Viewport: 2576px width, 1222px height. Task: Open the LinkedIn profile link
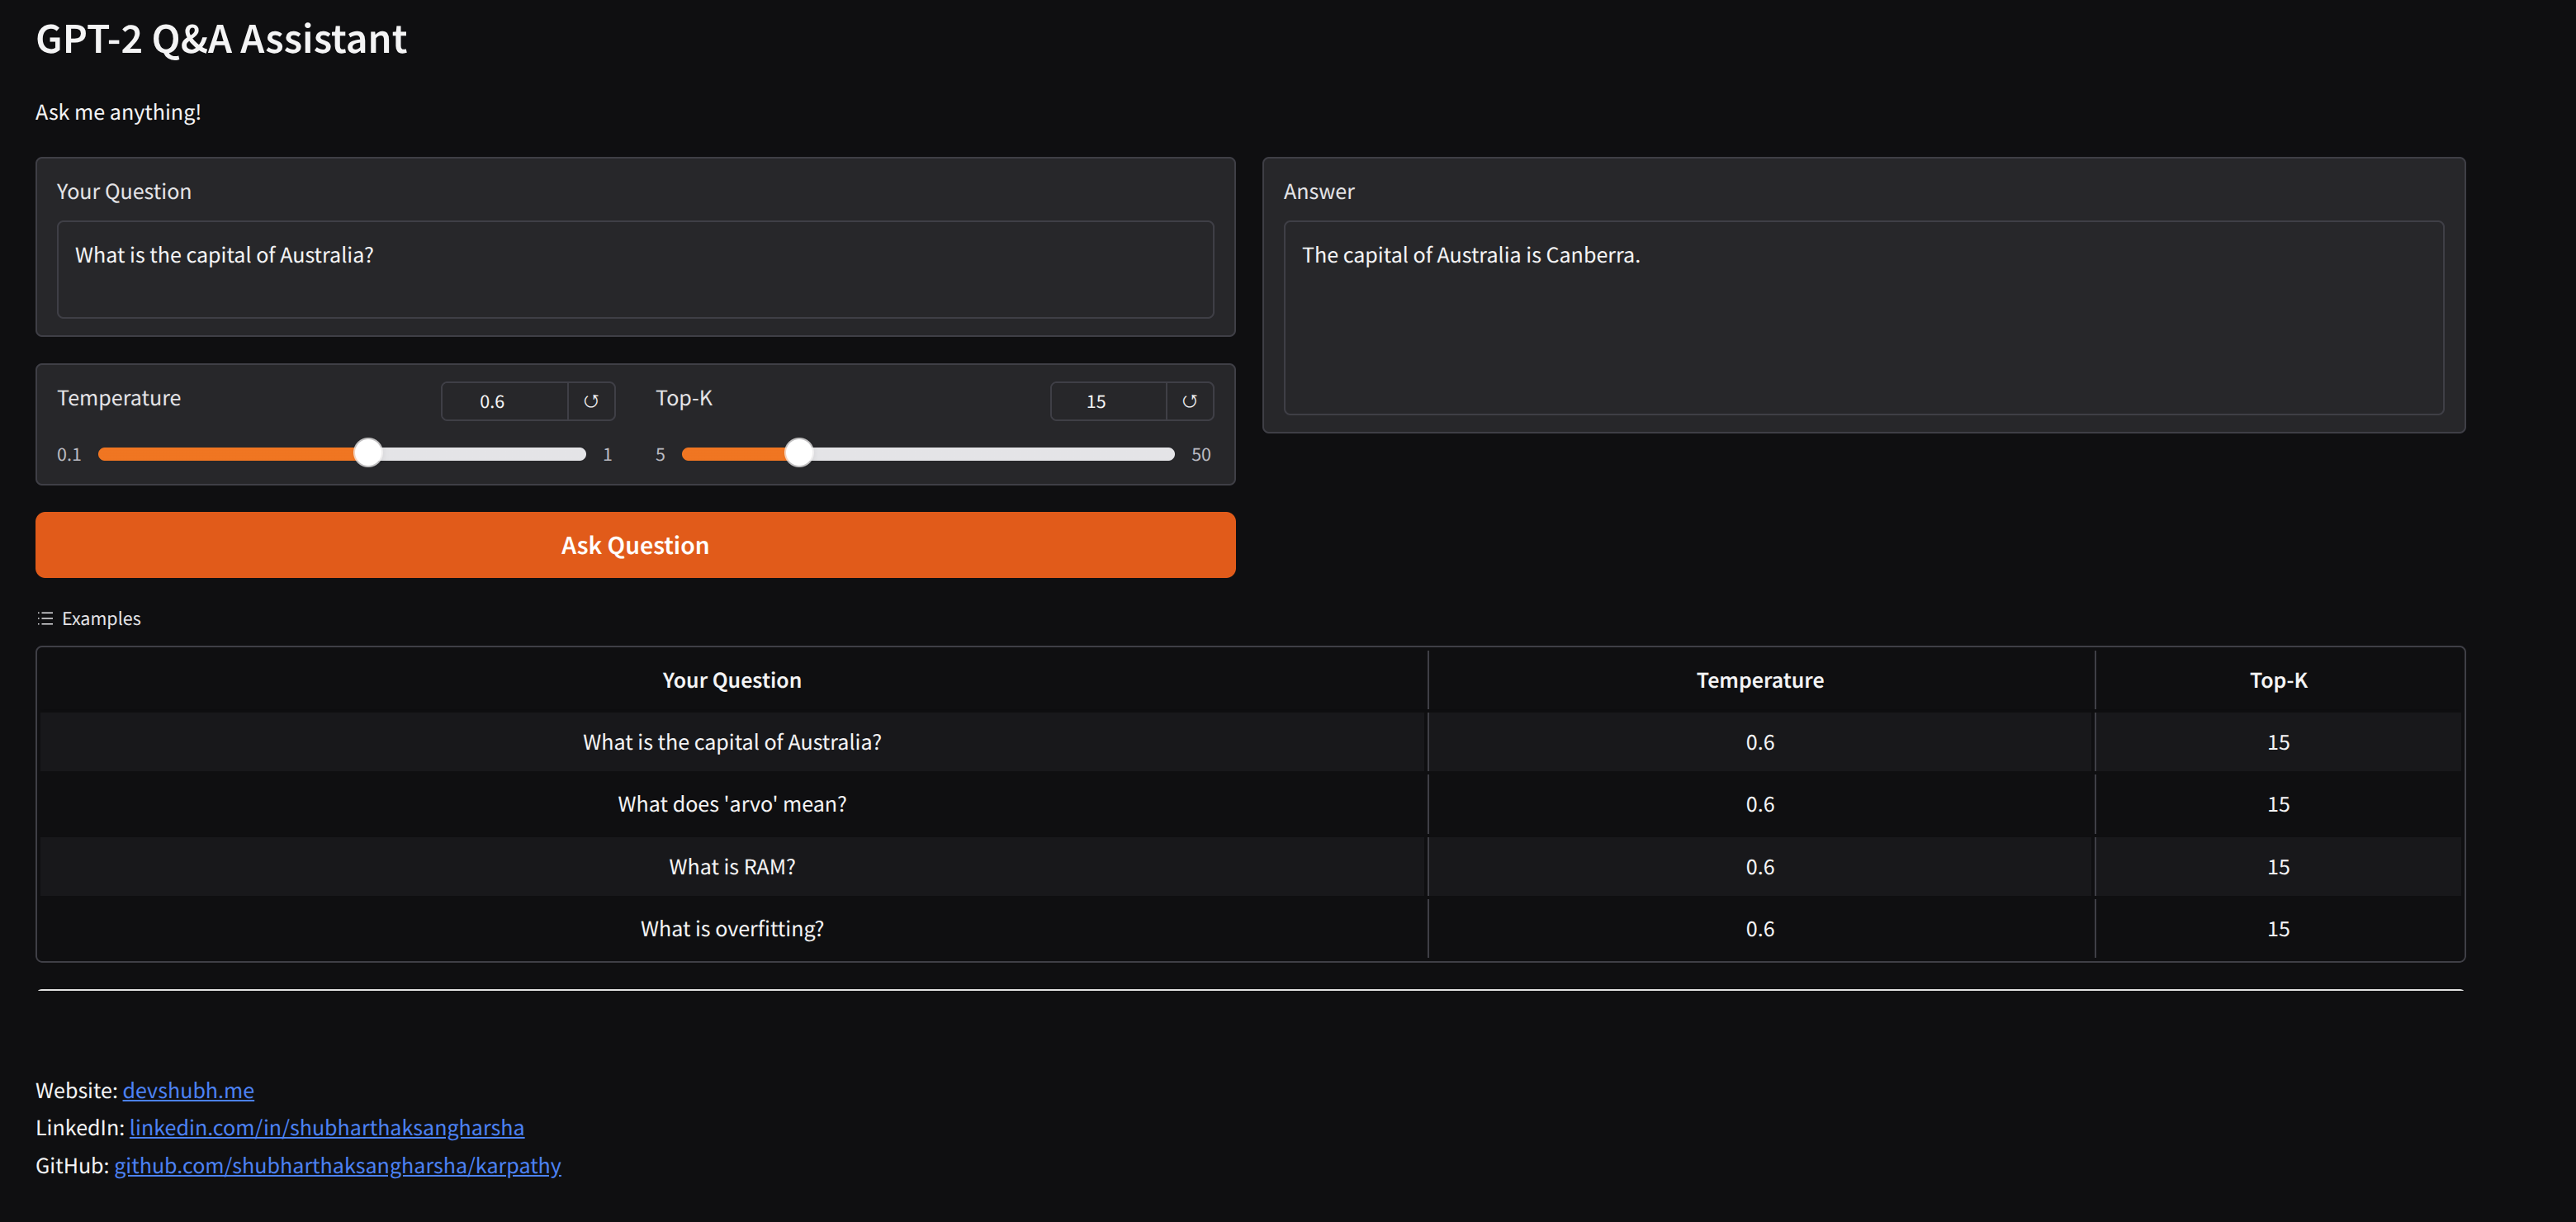coord(326,1127)
